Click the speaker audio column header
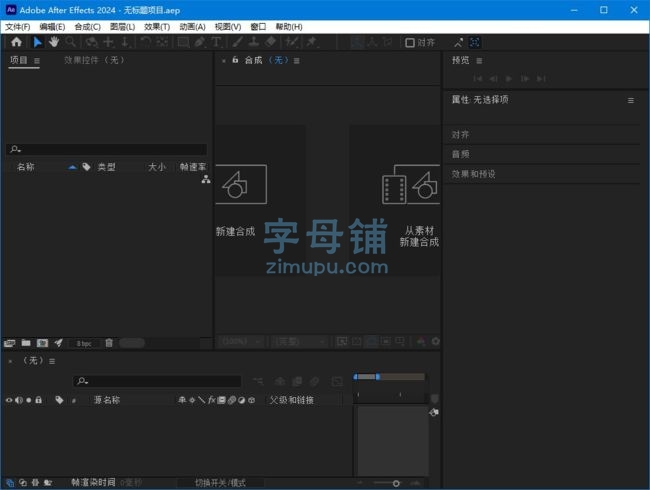This screenshot has height=490, width=650. [19, 400]
